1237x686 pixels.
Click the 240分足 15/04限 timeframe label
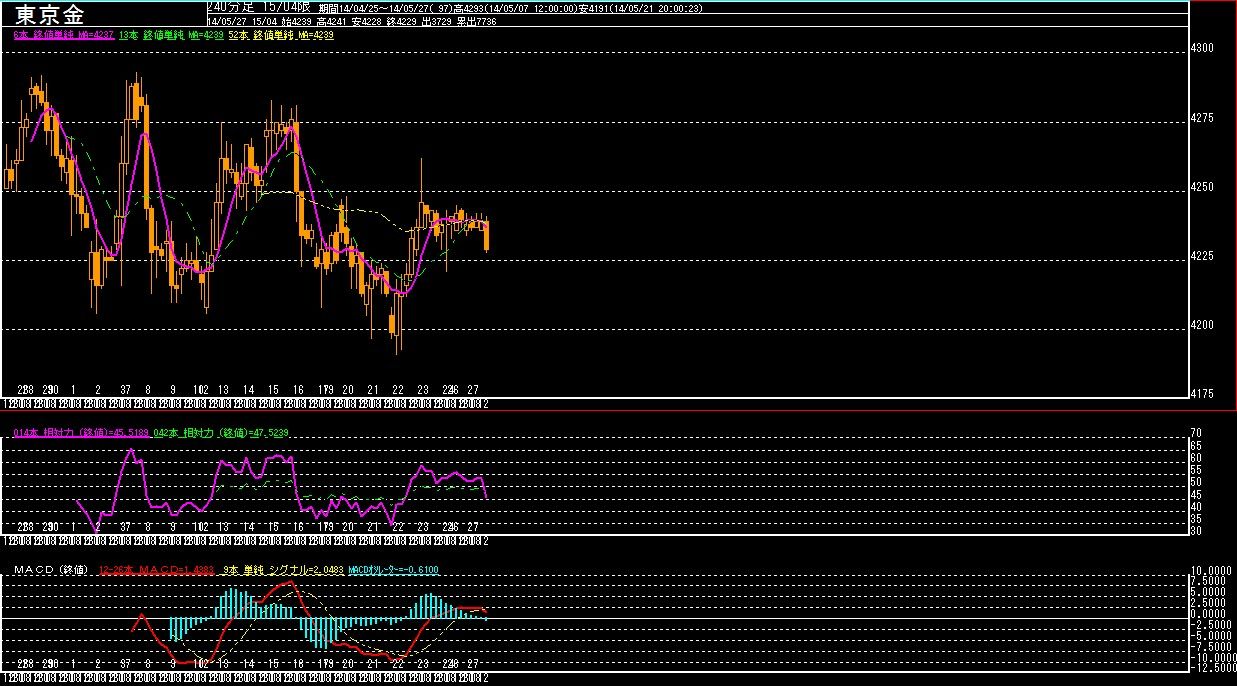click(x=259, y=7)
